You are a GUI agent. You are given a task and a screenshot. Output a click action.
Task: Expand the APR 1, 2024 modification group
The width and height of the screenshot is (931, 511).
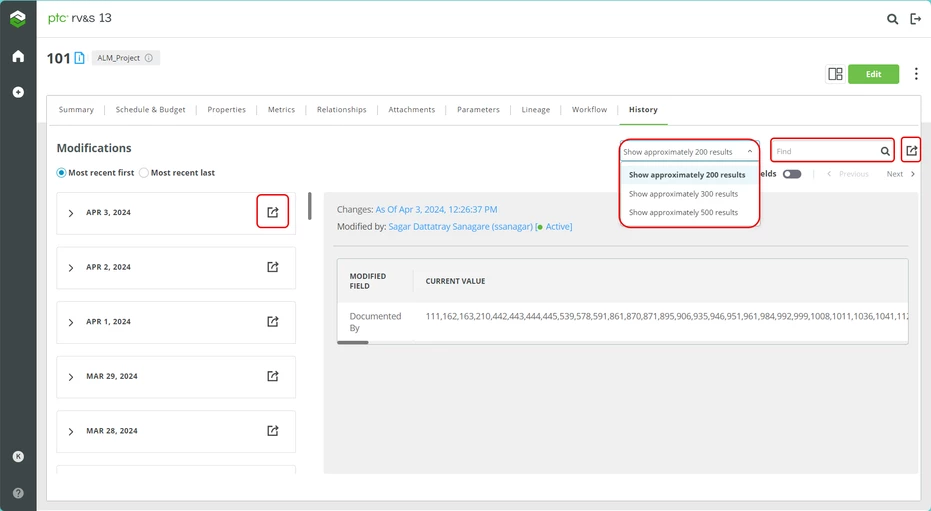(71, 322)
